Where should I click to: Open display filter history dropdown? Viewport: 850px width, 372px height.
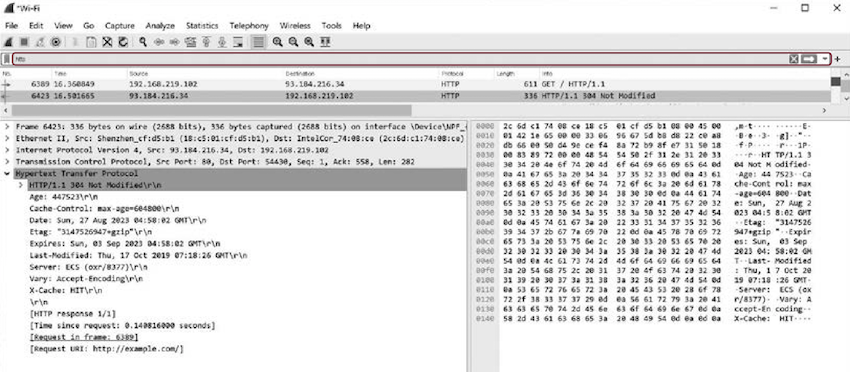click(825, 59)
